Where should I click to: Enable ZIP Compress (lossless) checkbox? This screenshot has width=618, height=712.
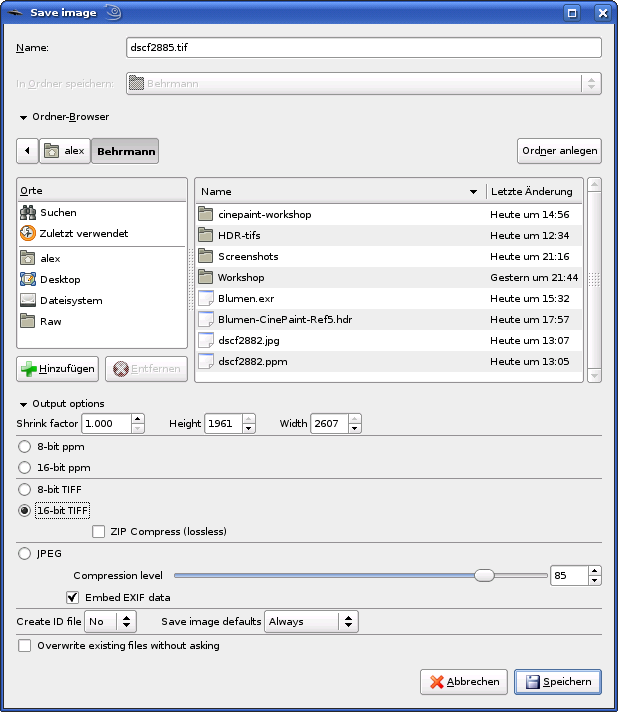click(99, 532)
